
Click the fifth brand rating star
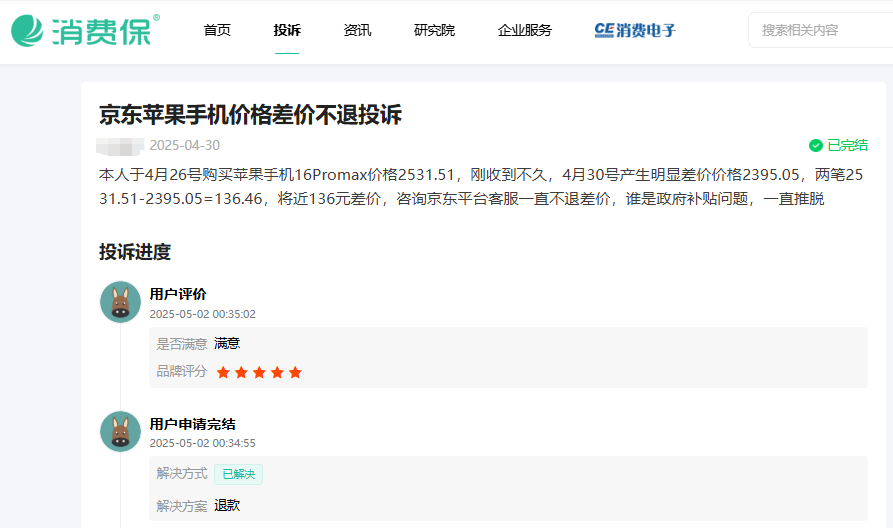(x=295, y=372)
